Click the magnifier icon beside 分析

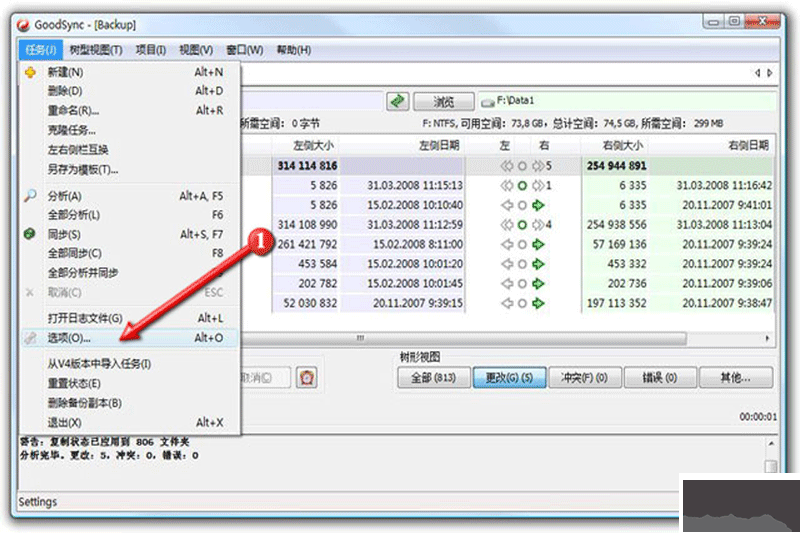(x=30, y=195)
